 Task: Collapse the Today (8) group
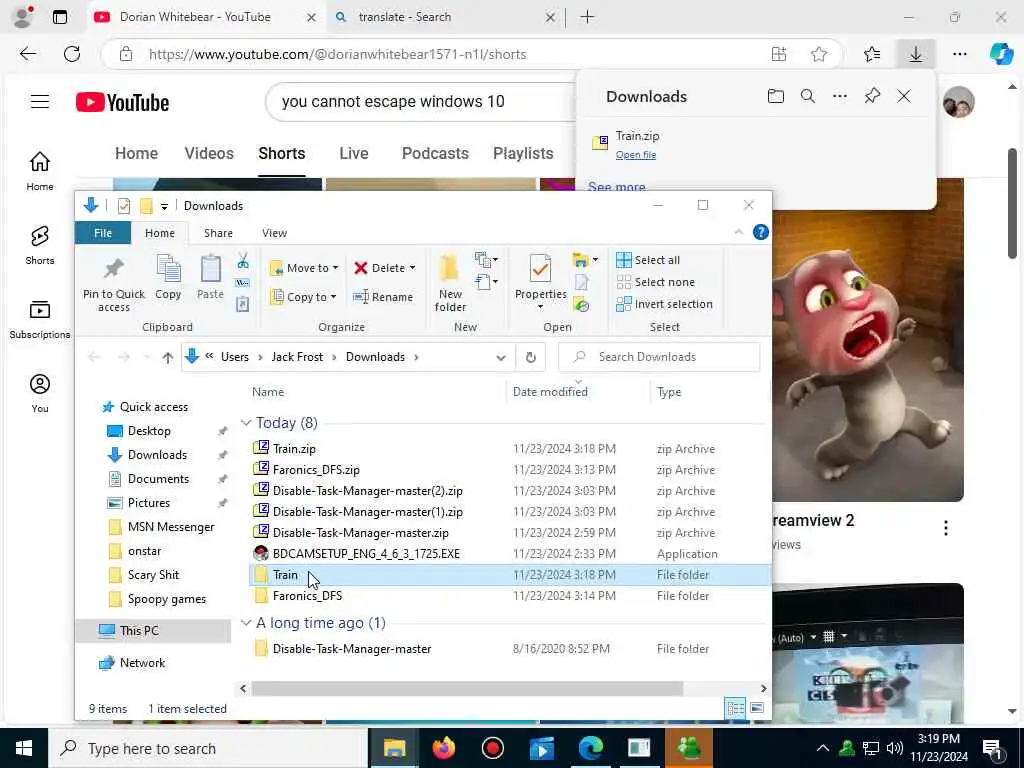coord(246,423)
